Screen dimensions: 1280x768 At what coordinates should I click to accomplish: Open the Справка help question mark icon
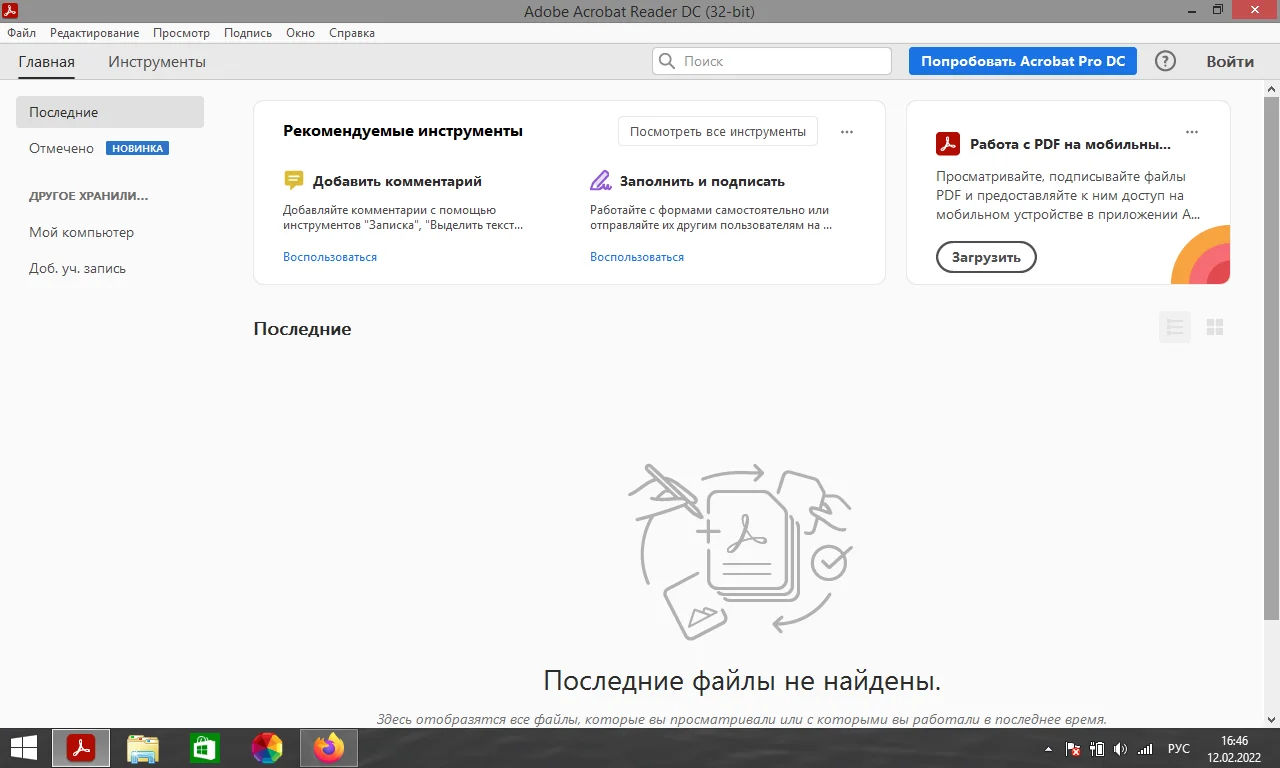[1165, 61]
